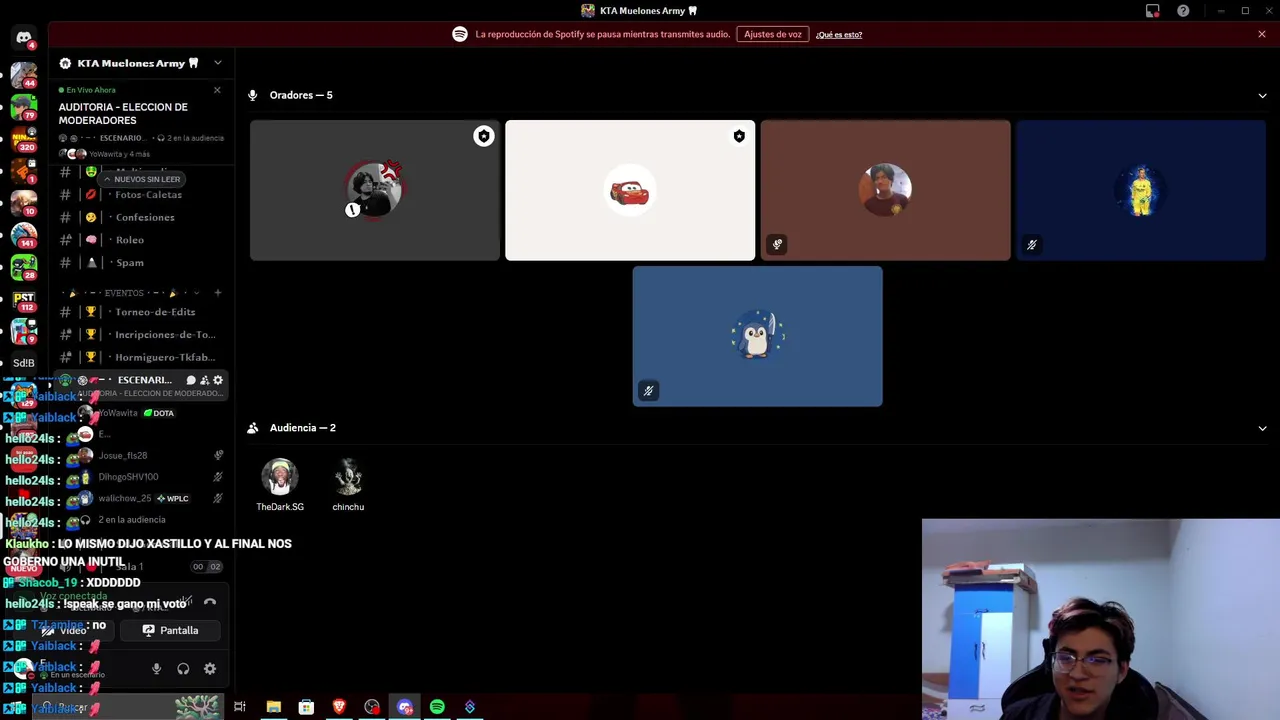Click moderator shield on first speaker tile
The width and height of the screenshot is (1280, 720).
[484, 136]
